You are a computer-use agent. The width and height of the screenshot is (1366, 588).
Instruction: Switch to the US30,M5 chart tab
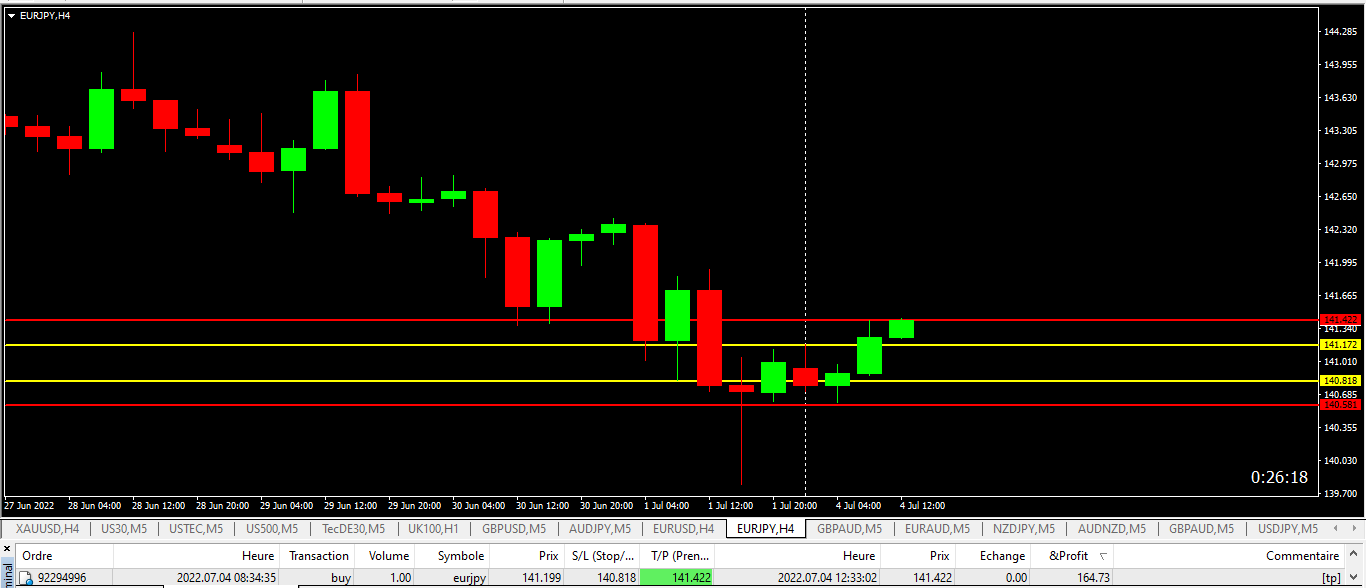[124, 528]
